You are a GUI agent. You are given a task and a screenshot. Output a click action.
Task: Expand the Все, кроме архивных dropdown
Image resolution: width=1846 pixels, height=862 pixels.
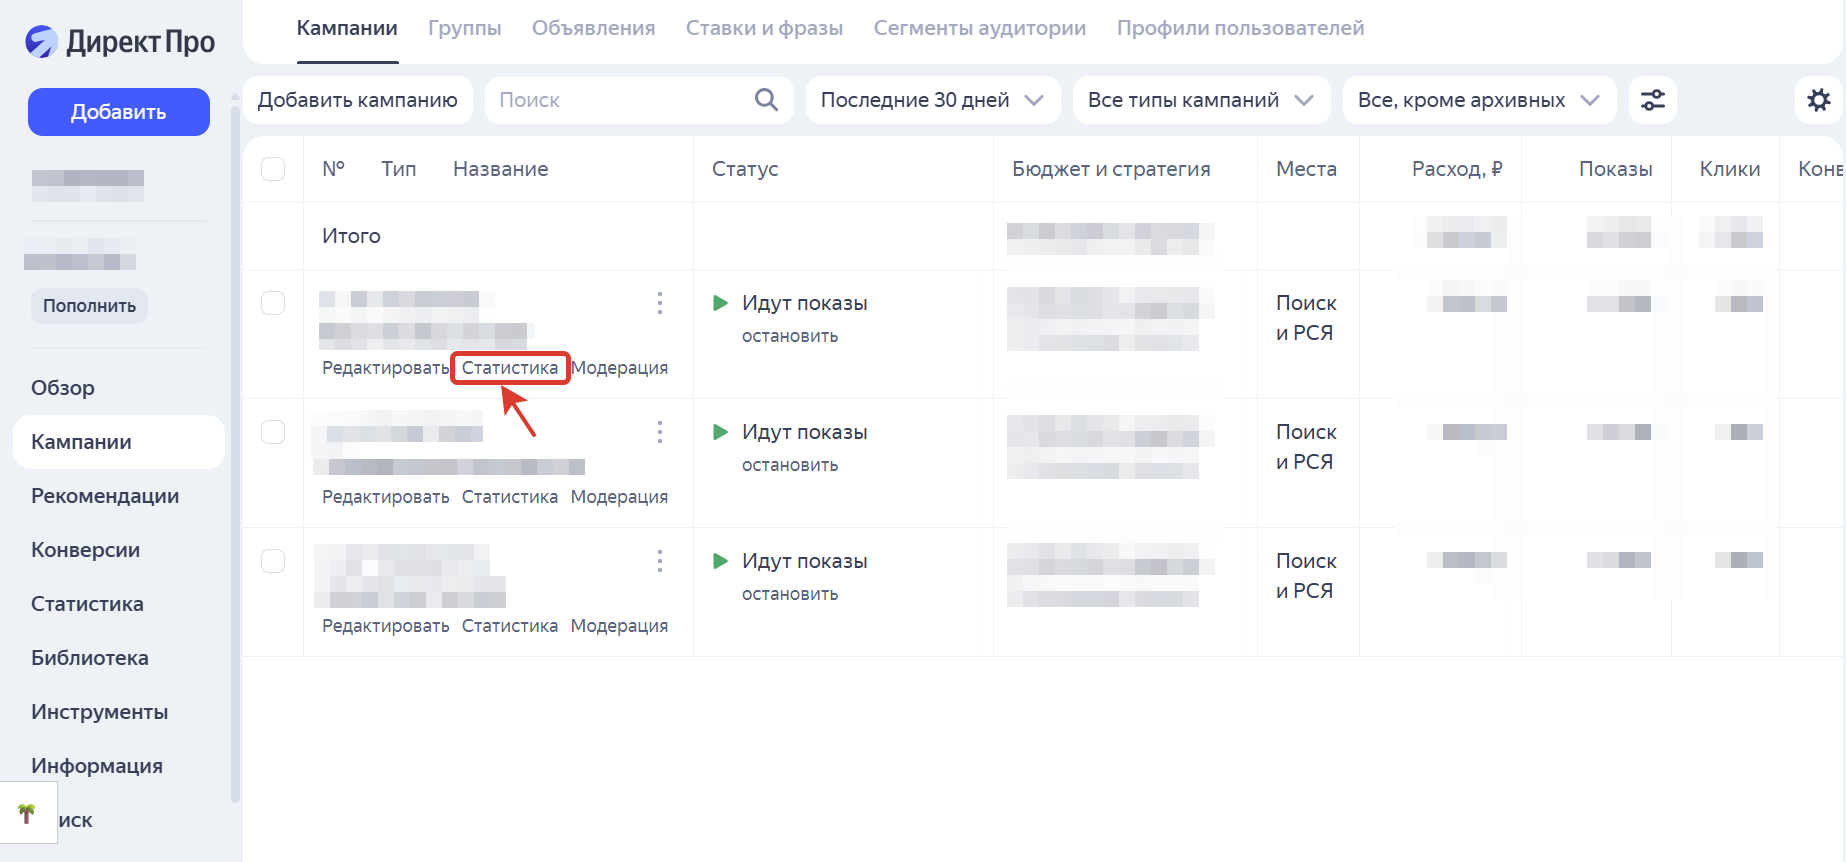tap(1479, 100)
